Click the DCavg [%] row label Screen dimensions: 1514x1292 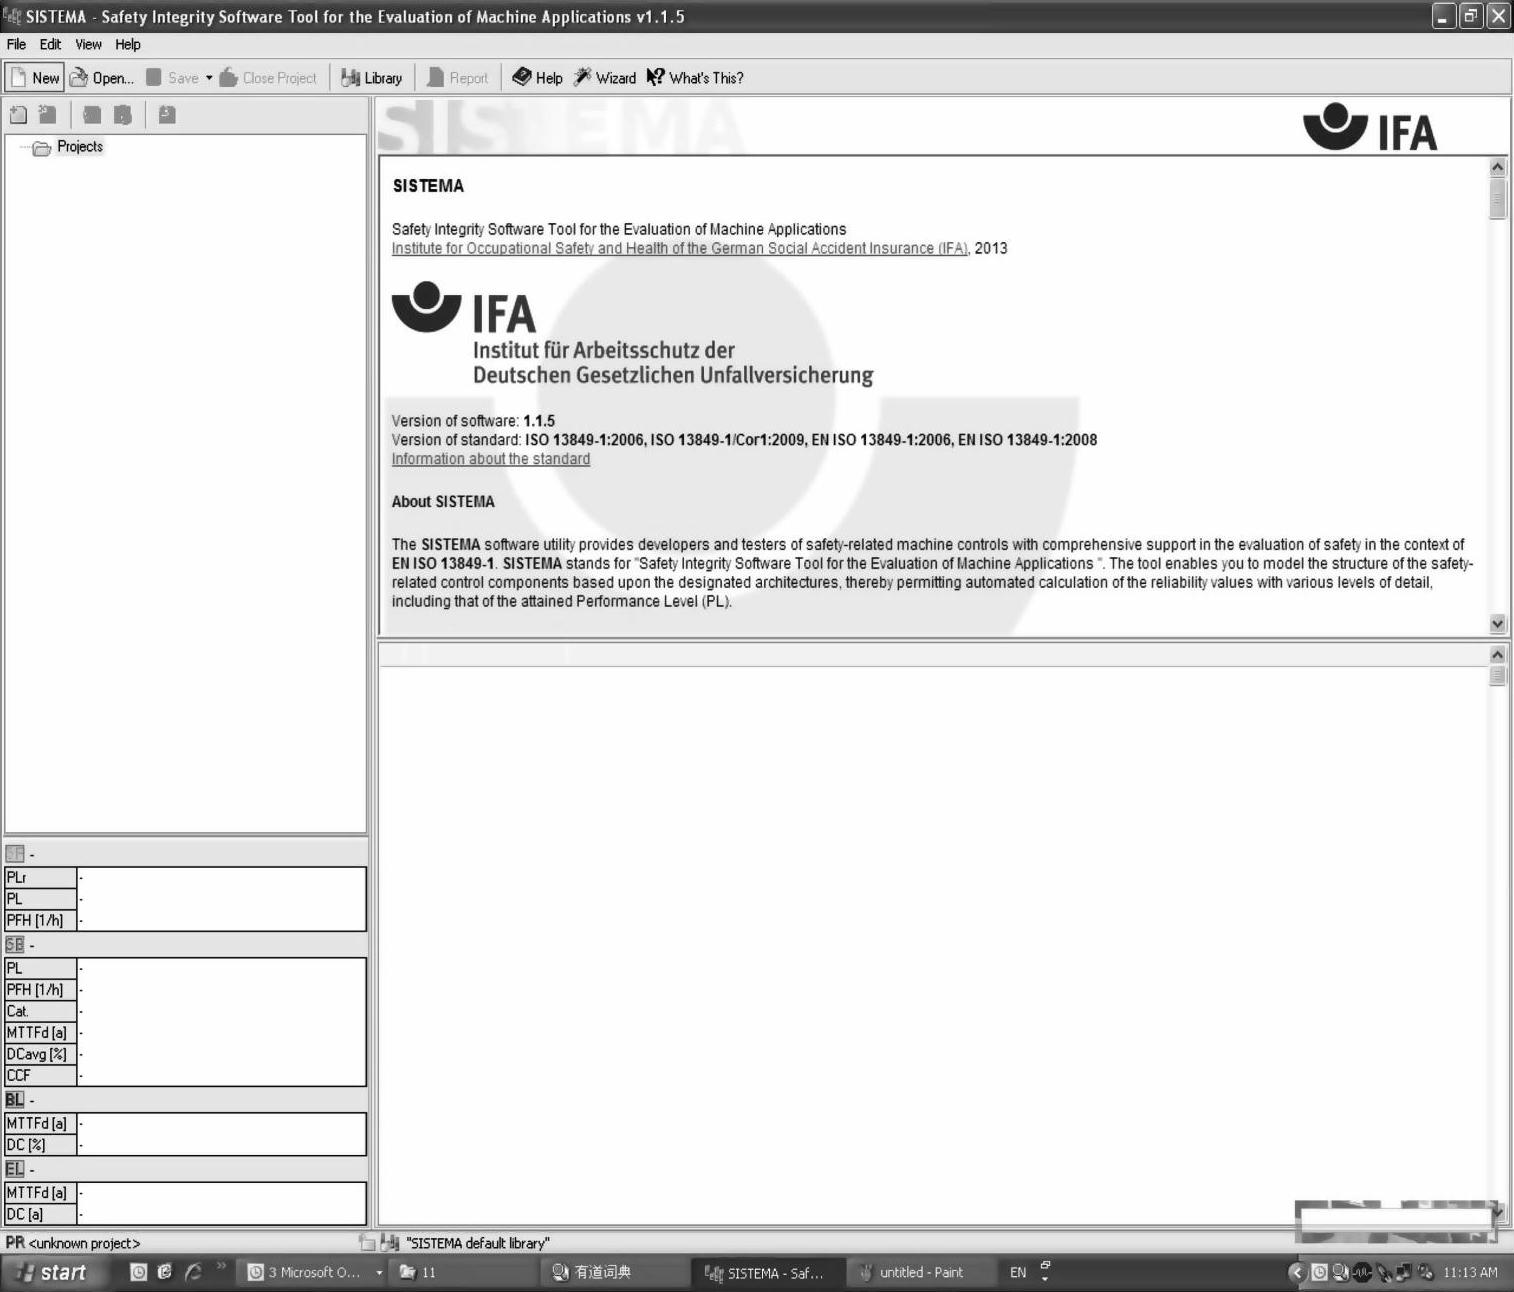pos(41,1054)
